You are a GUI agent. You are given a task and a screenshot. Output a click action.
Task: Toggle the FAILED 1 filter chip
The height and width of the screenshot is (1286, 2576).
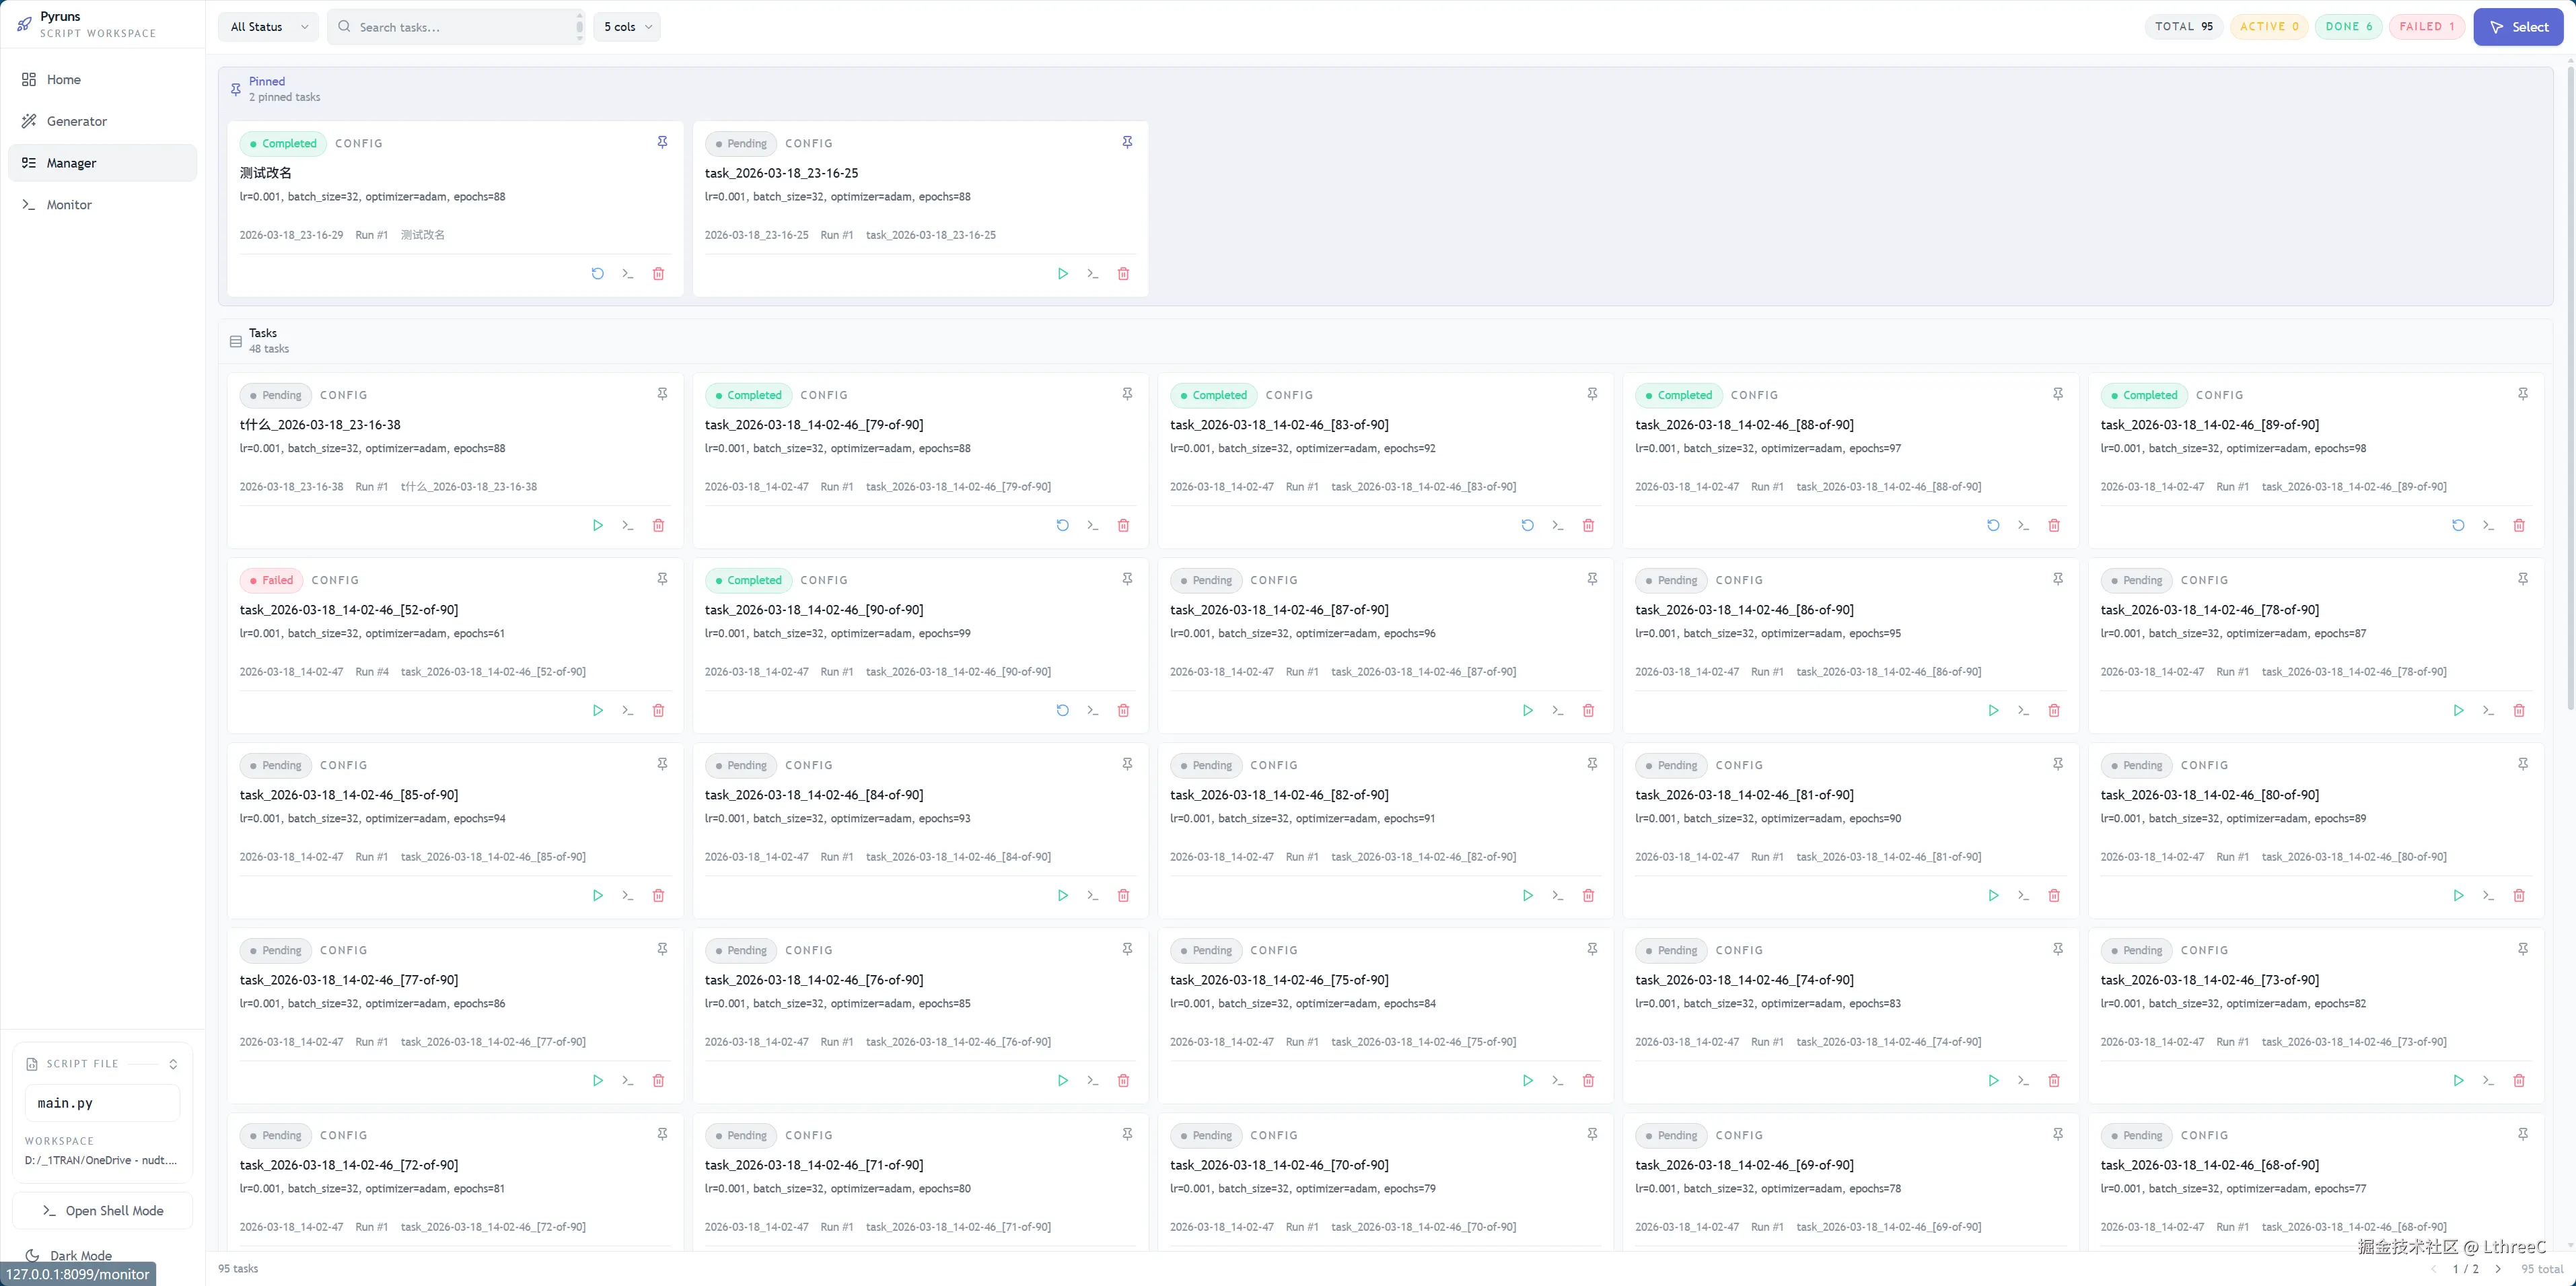[2428, 26]
